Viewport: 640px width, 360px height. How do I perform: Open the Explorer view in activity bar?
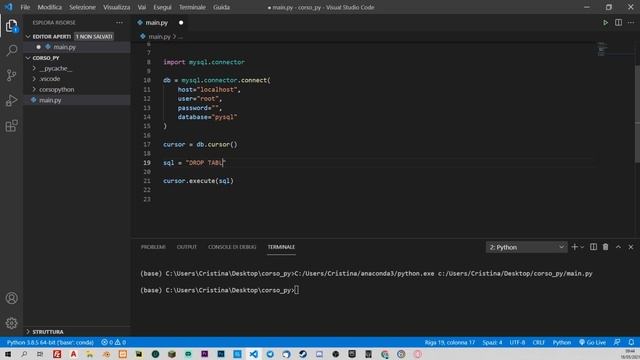11,26
